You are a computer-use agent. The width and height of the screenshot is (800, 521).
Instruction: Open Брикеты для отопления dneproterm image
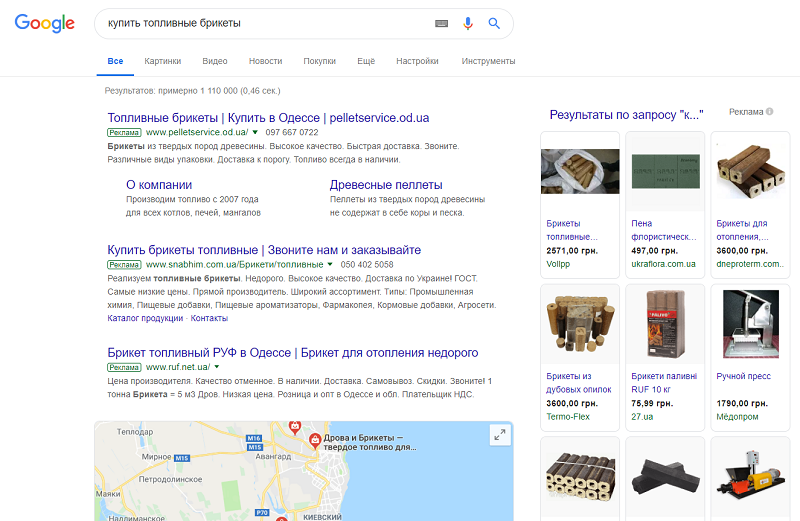point(751,171)
